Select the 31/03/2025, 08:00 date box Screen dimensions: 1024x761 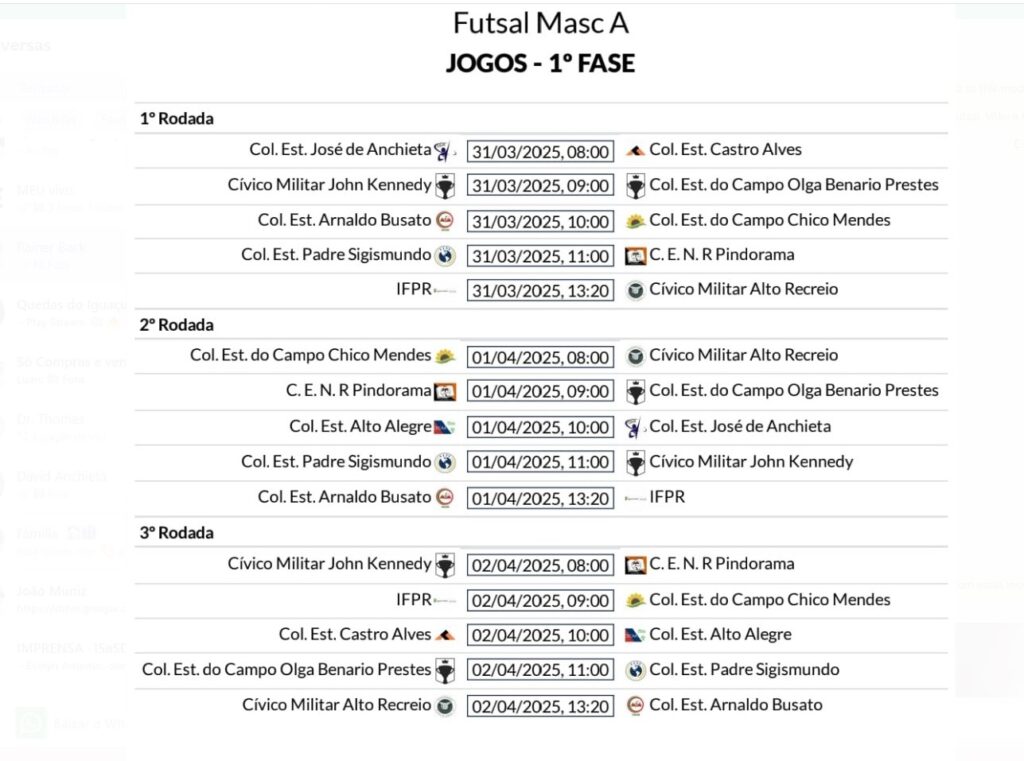(x=540, y=152)
